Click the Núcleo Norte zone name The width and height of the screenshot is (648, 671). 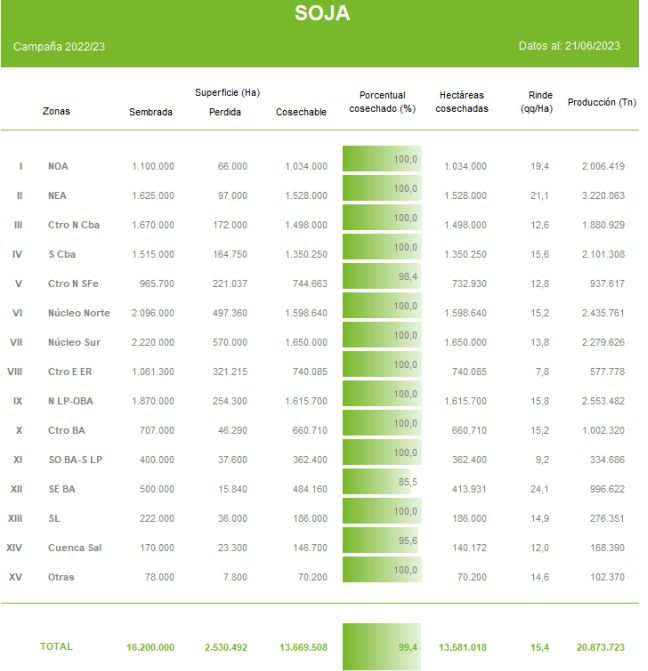(x=78, y=313)
